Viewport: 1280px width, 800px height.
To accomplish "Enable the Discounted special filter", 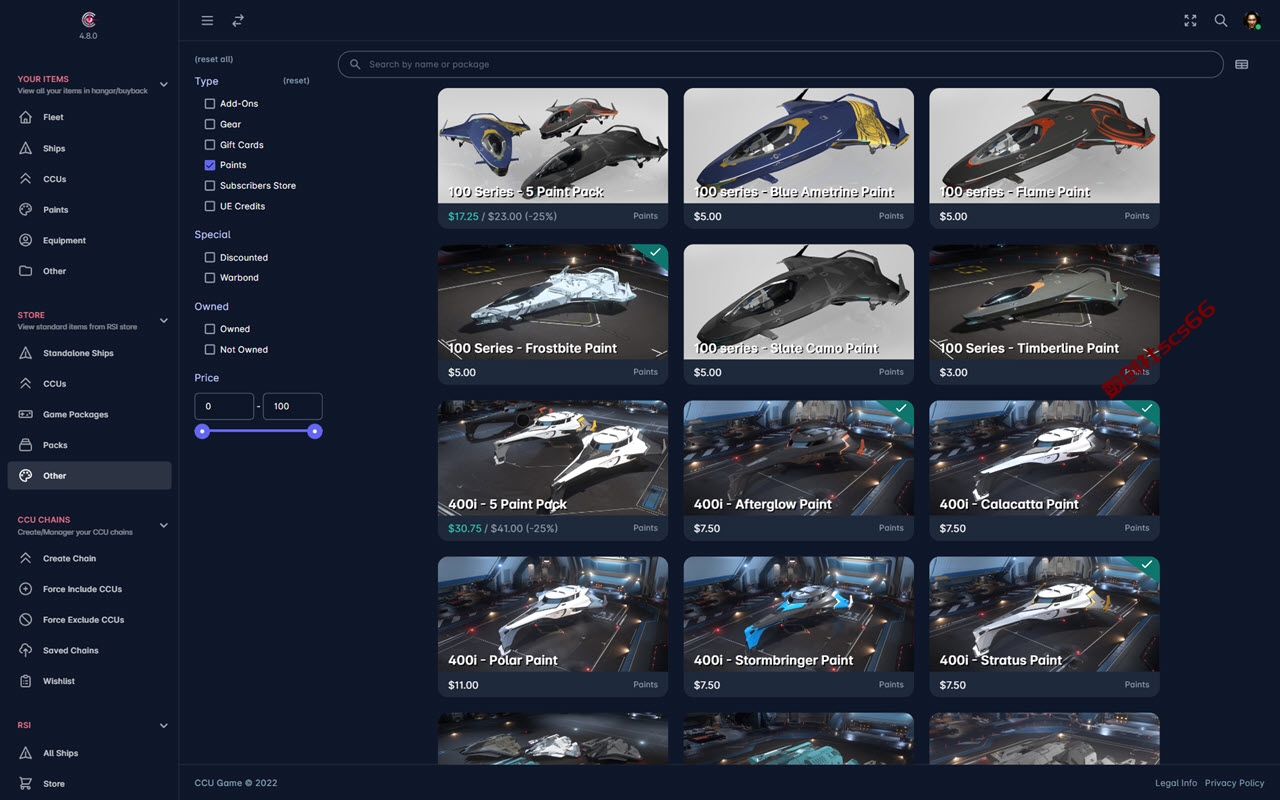I will click(210, 257).
